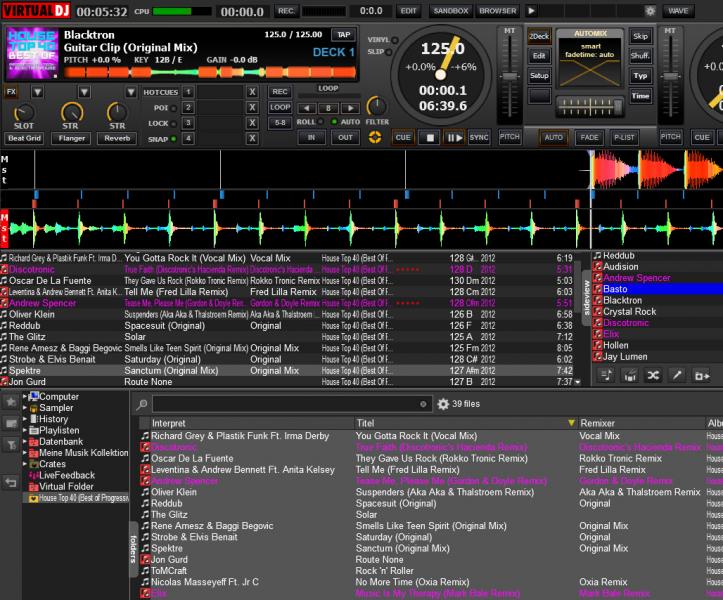Viewport: 723px width, 600px height.
Task: Click the filter funnel icon in browser sidebar
Action: (x=11, y=445)
